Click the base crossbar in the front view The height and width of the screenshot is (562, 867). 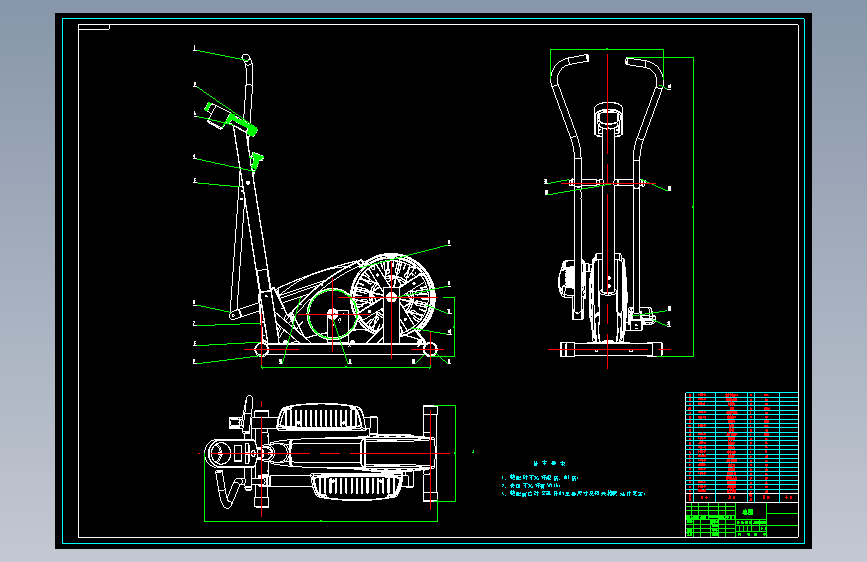point(611,349)
